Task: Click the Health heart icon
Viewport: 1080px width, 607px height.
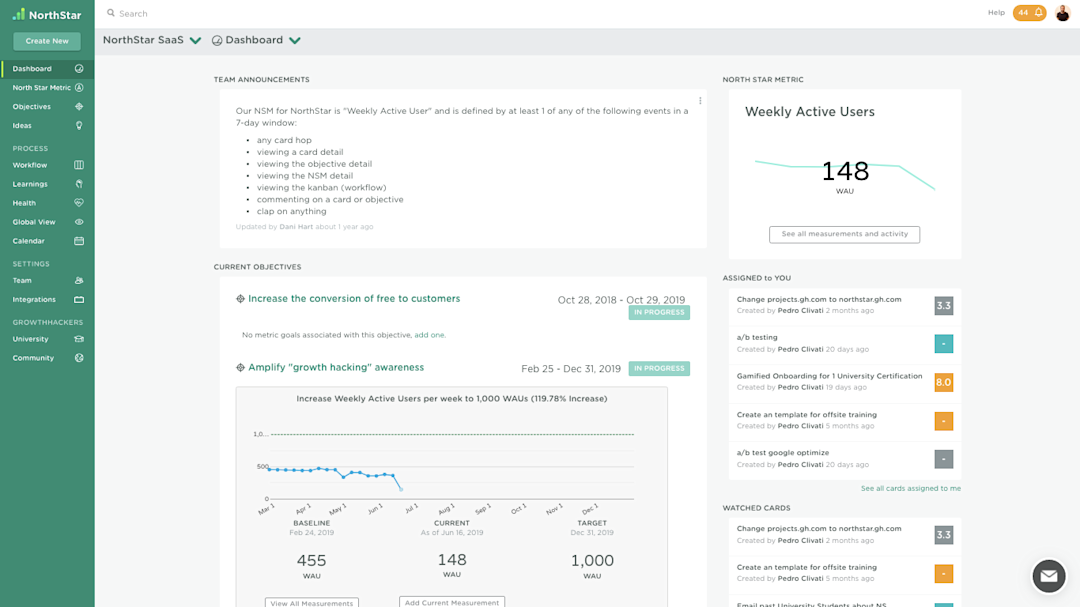Action: (79, 203)
